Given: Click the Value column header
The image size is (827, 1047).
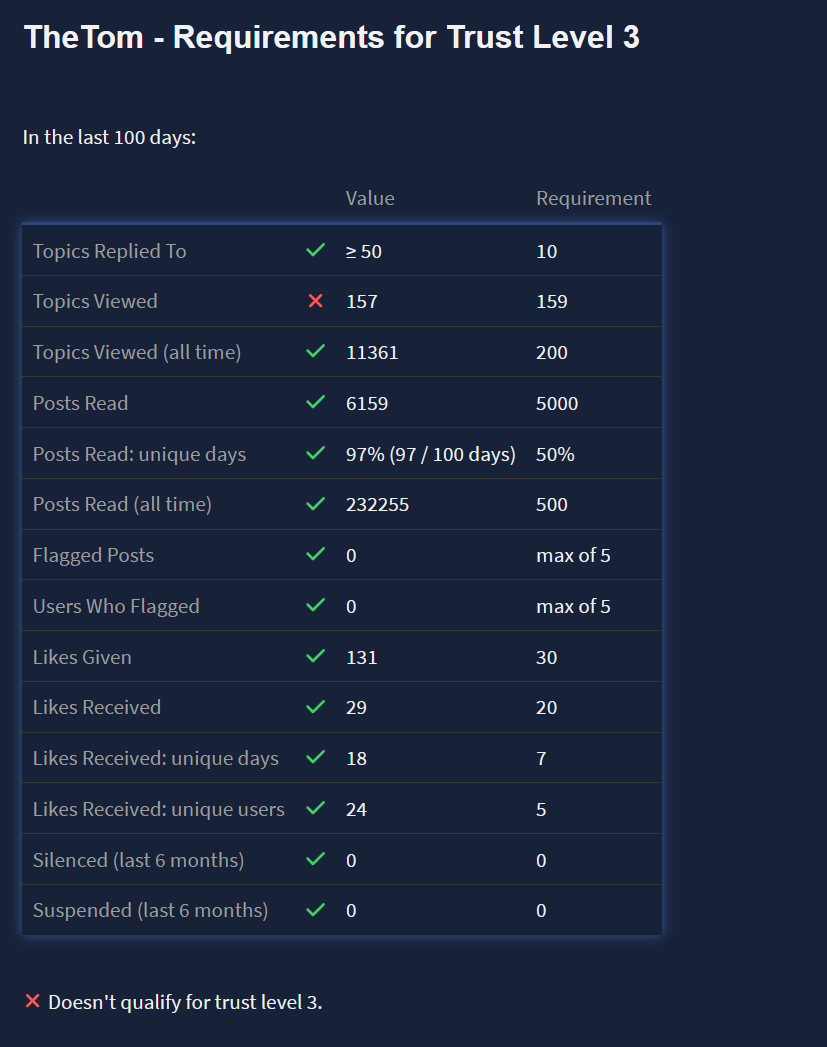Looking at the screenshot, I should point(370,198).
